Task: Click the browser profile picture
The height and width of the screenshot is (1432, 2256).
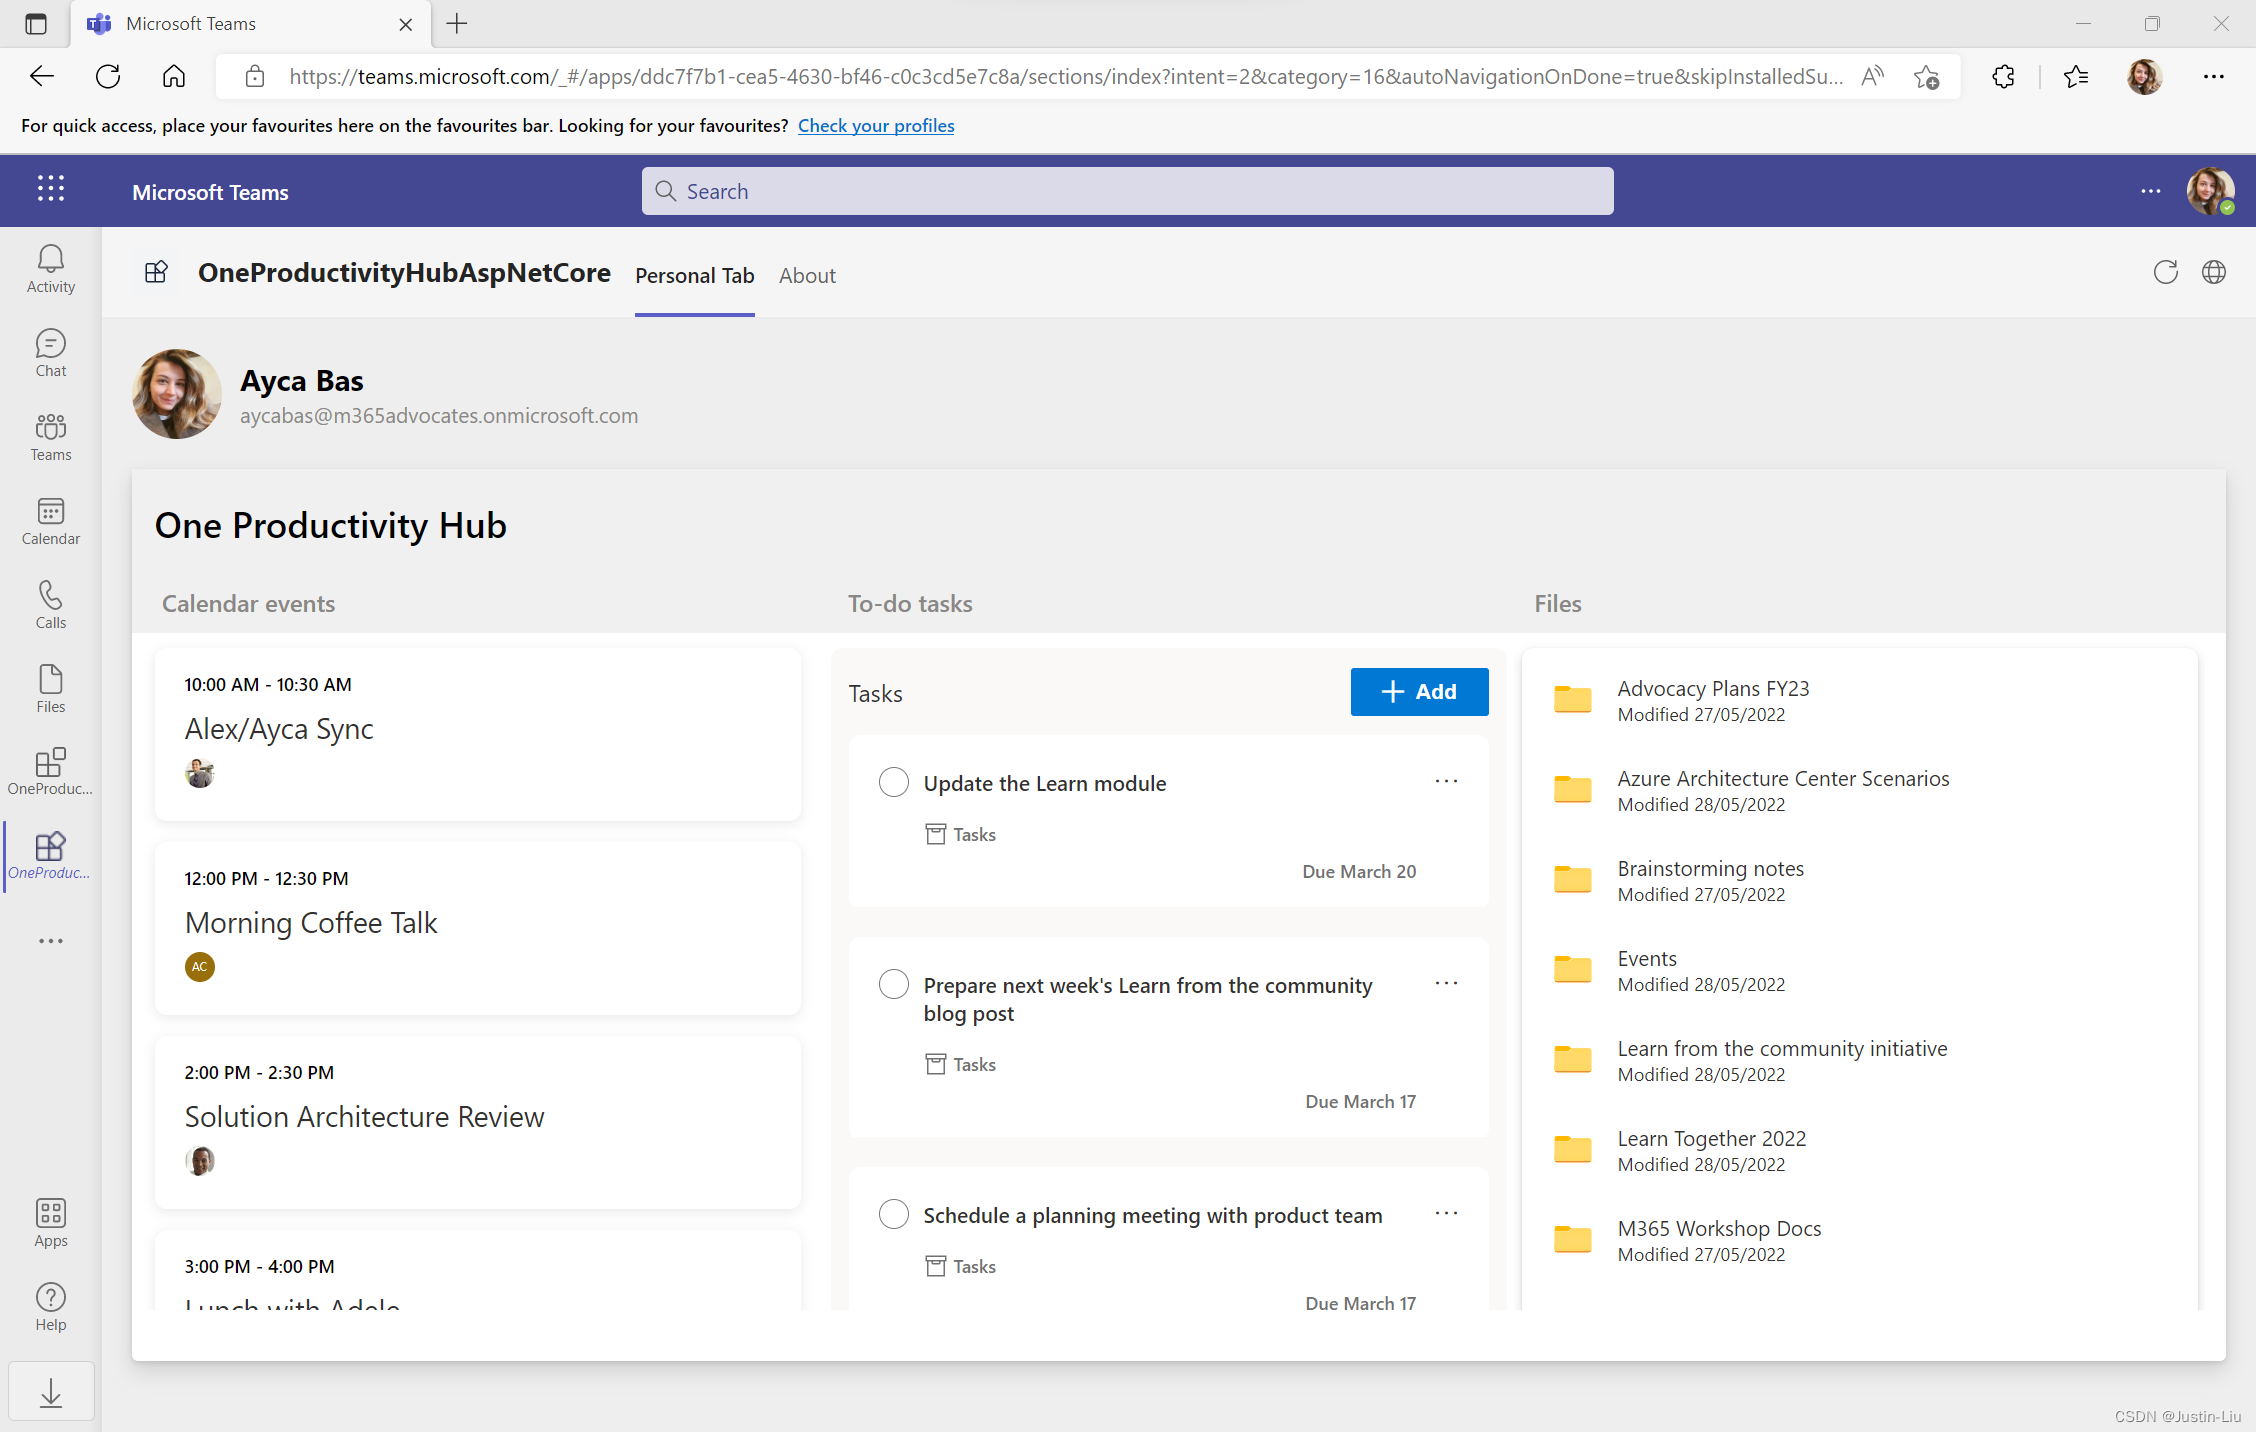Action: click(2144, 76)
